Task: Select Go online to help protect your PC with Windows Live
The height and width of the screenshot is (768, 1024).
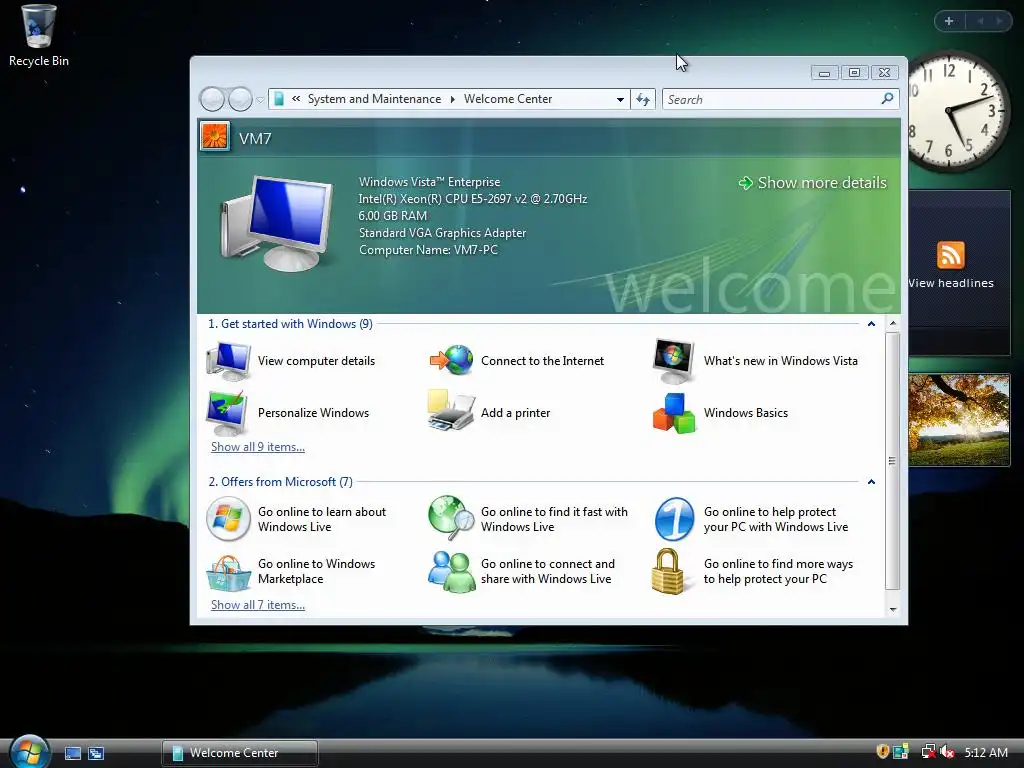Action: point(751,519)
